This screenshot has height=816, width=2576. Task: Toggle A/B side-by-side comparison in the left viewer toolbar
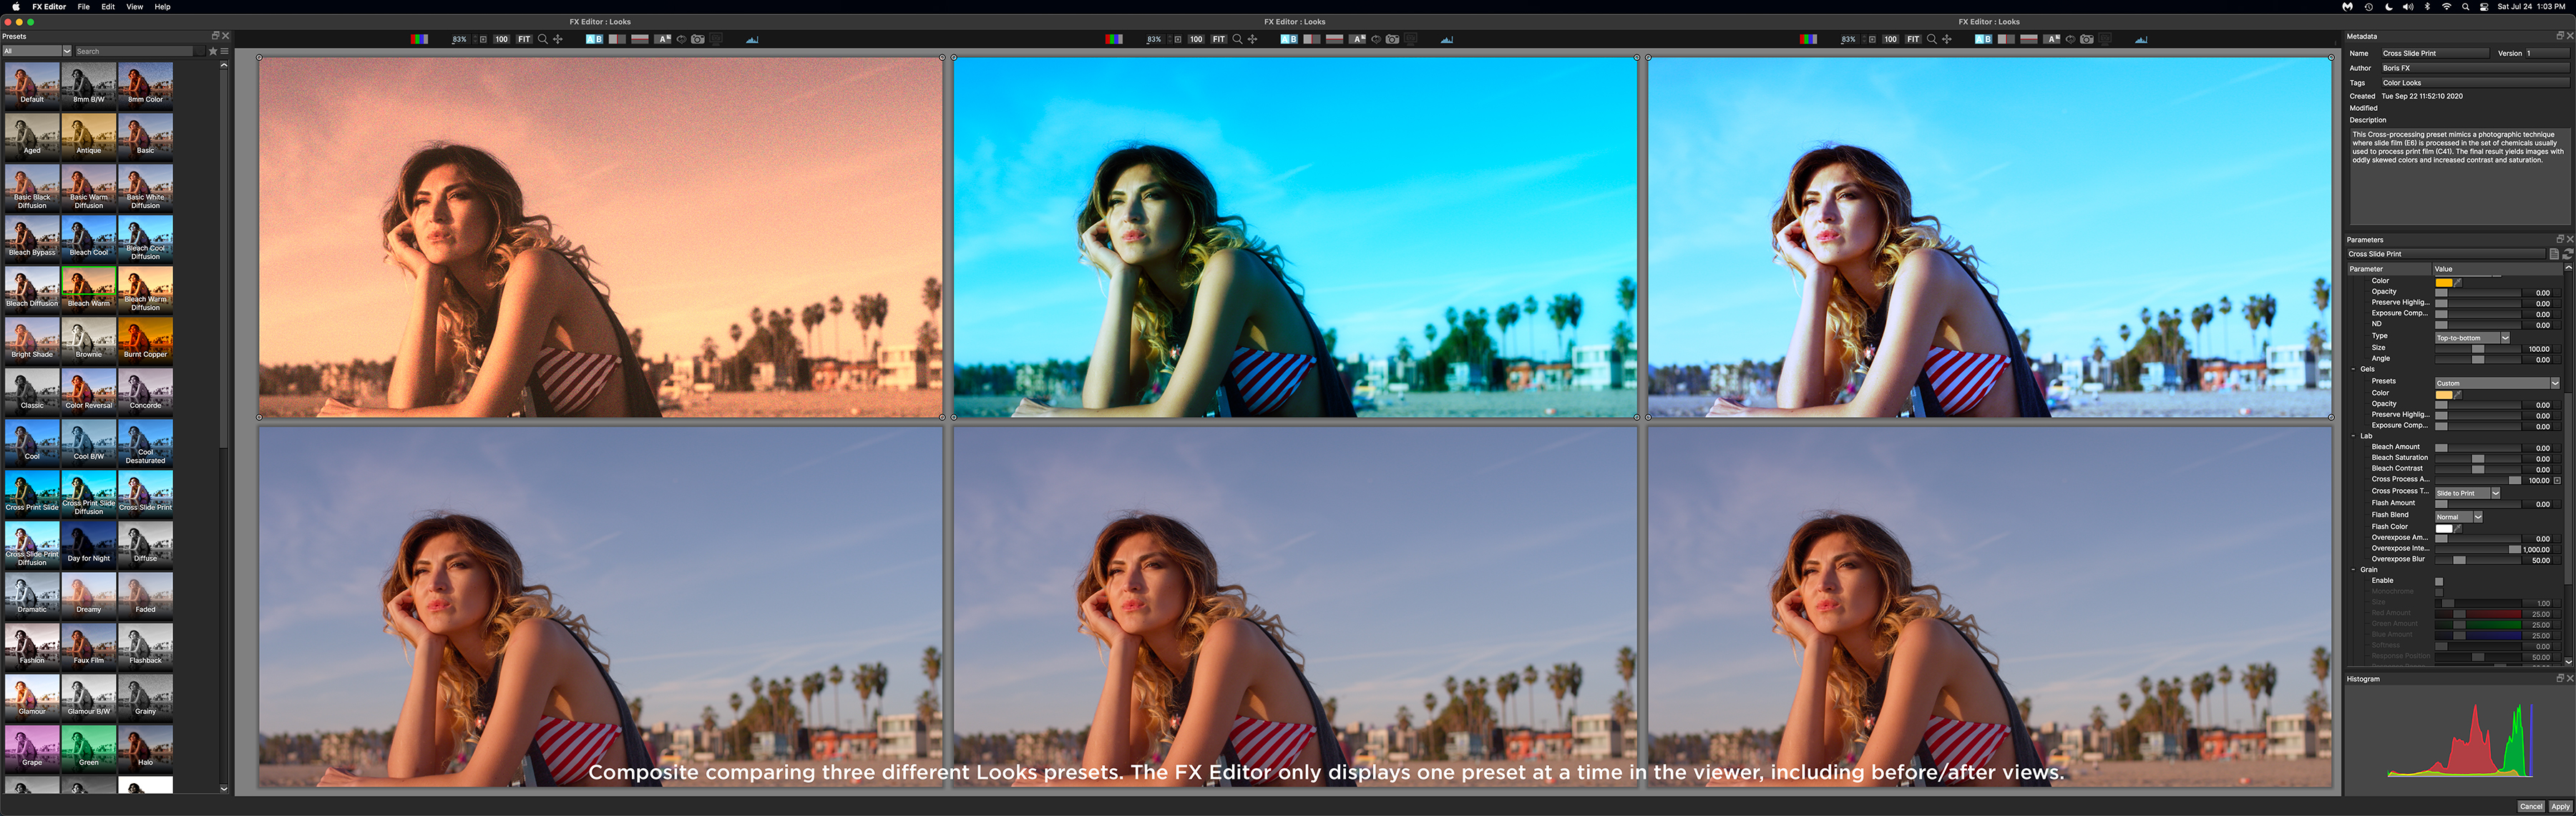[x=594, y=39]
